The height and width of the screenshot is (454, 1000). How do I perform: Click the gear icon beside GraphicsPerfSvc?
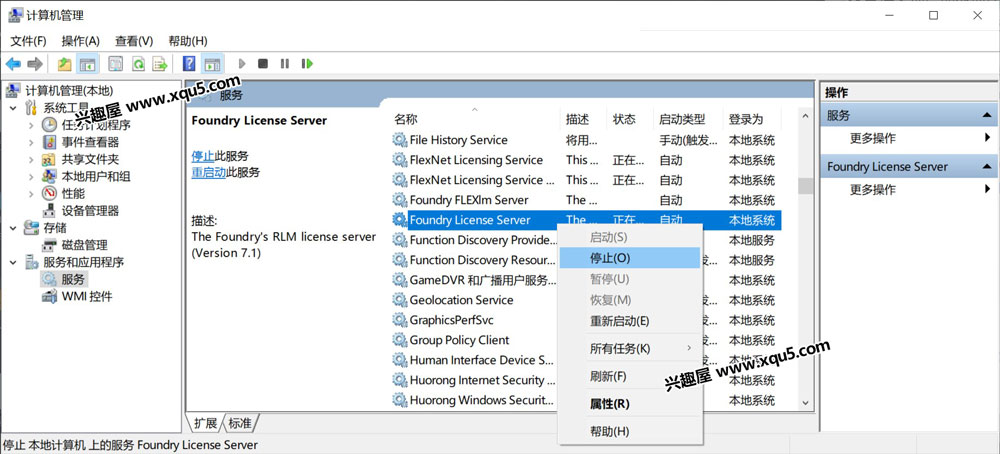pyautogui.click(x=399, y=320)
